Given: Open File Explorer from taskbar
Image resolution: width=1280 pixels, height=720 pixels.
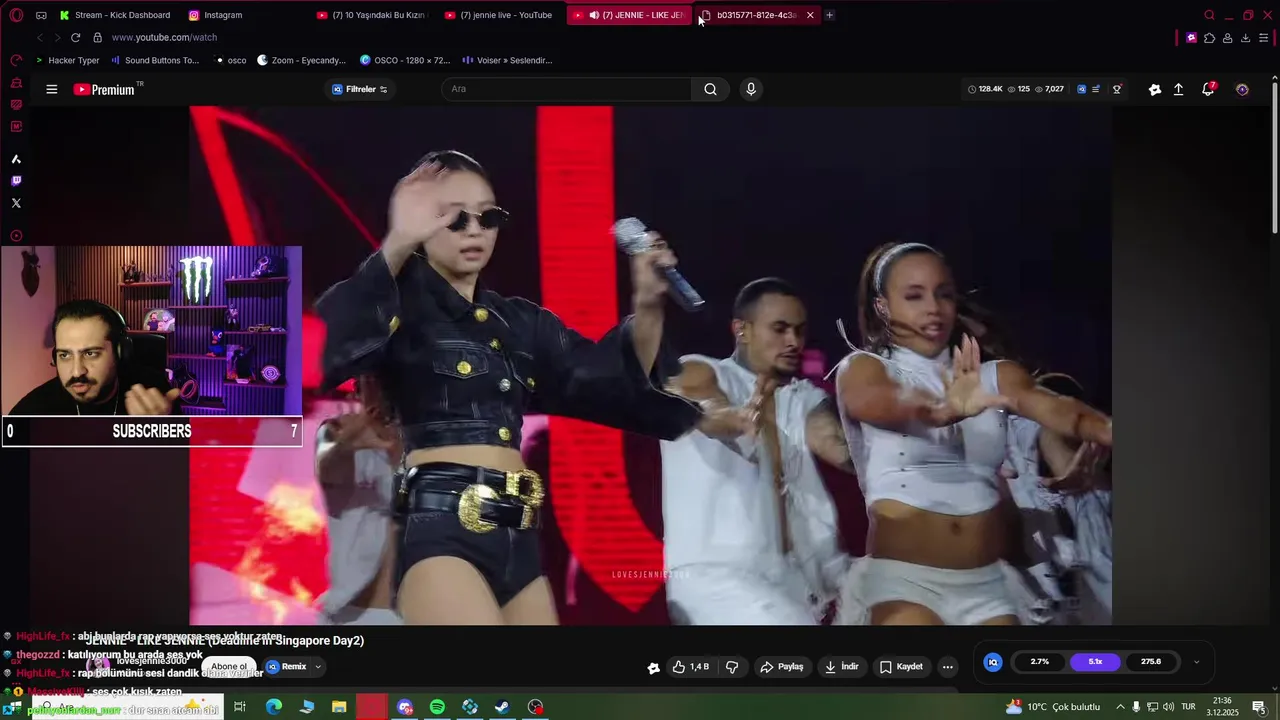Looking at the screenshot, I should click(x=339, y=707).
